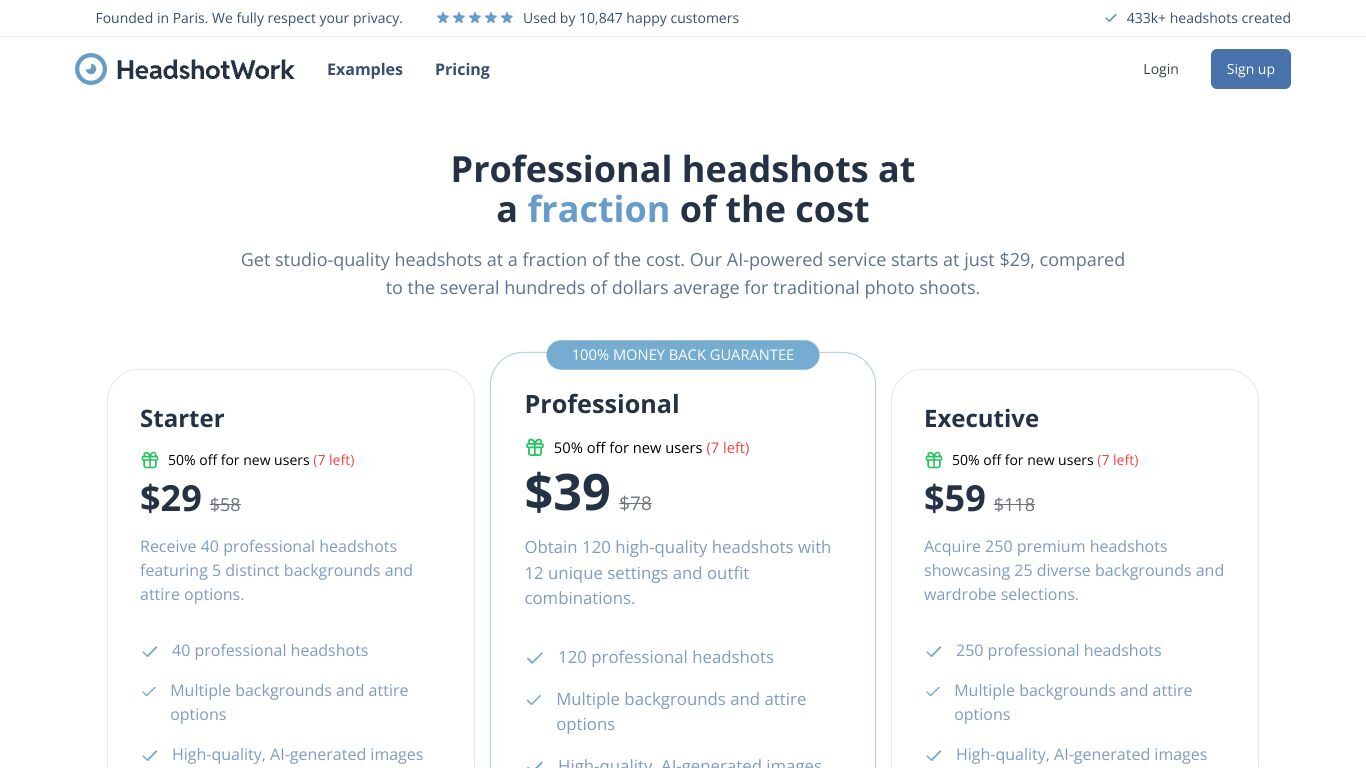
Task: Click checkmark next to 120 professional headshots
Action: click(535, 658)
